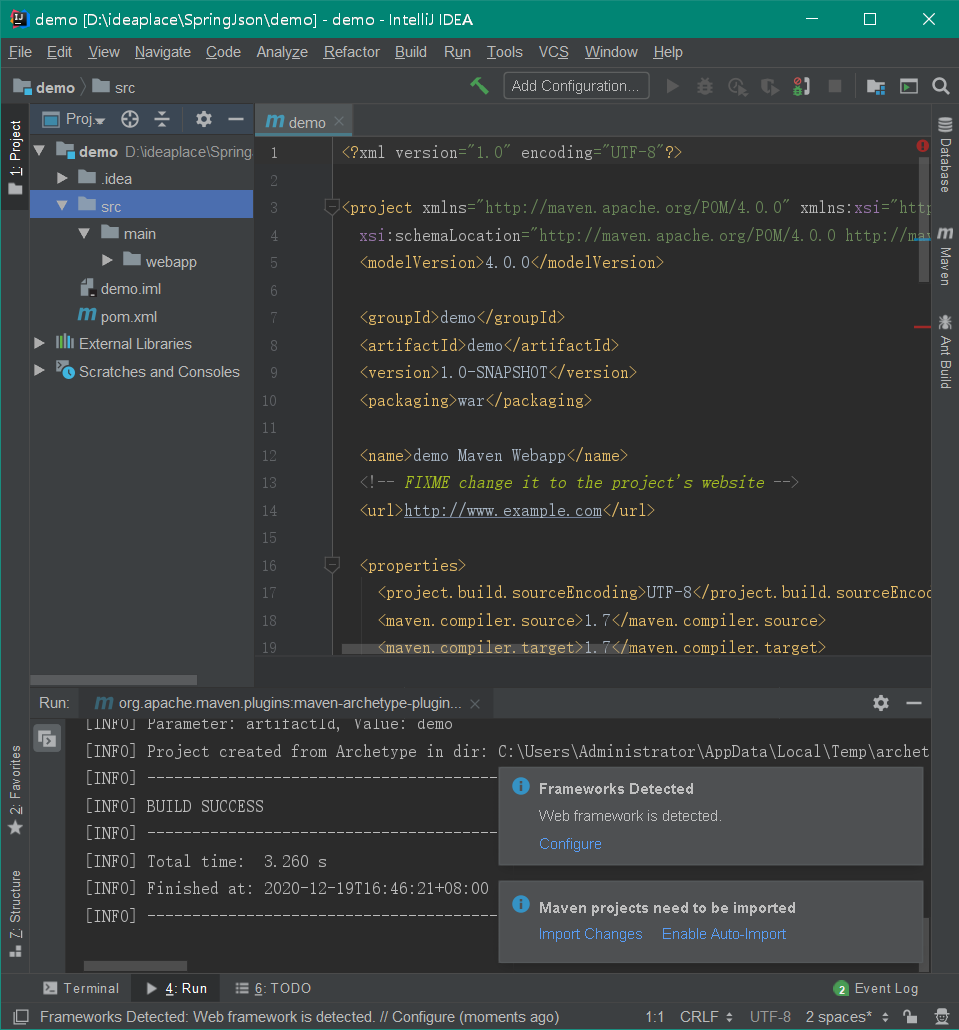Select pom.xml in project tree
The height and width of the screenshot is (1030, 959).
pos(129,317)
